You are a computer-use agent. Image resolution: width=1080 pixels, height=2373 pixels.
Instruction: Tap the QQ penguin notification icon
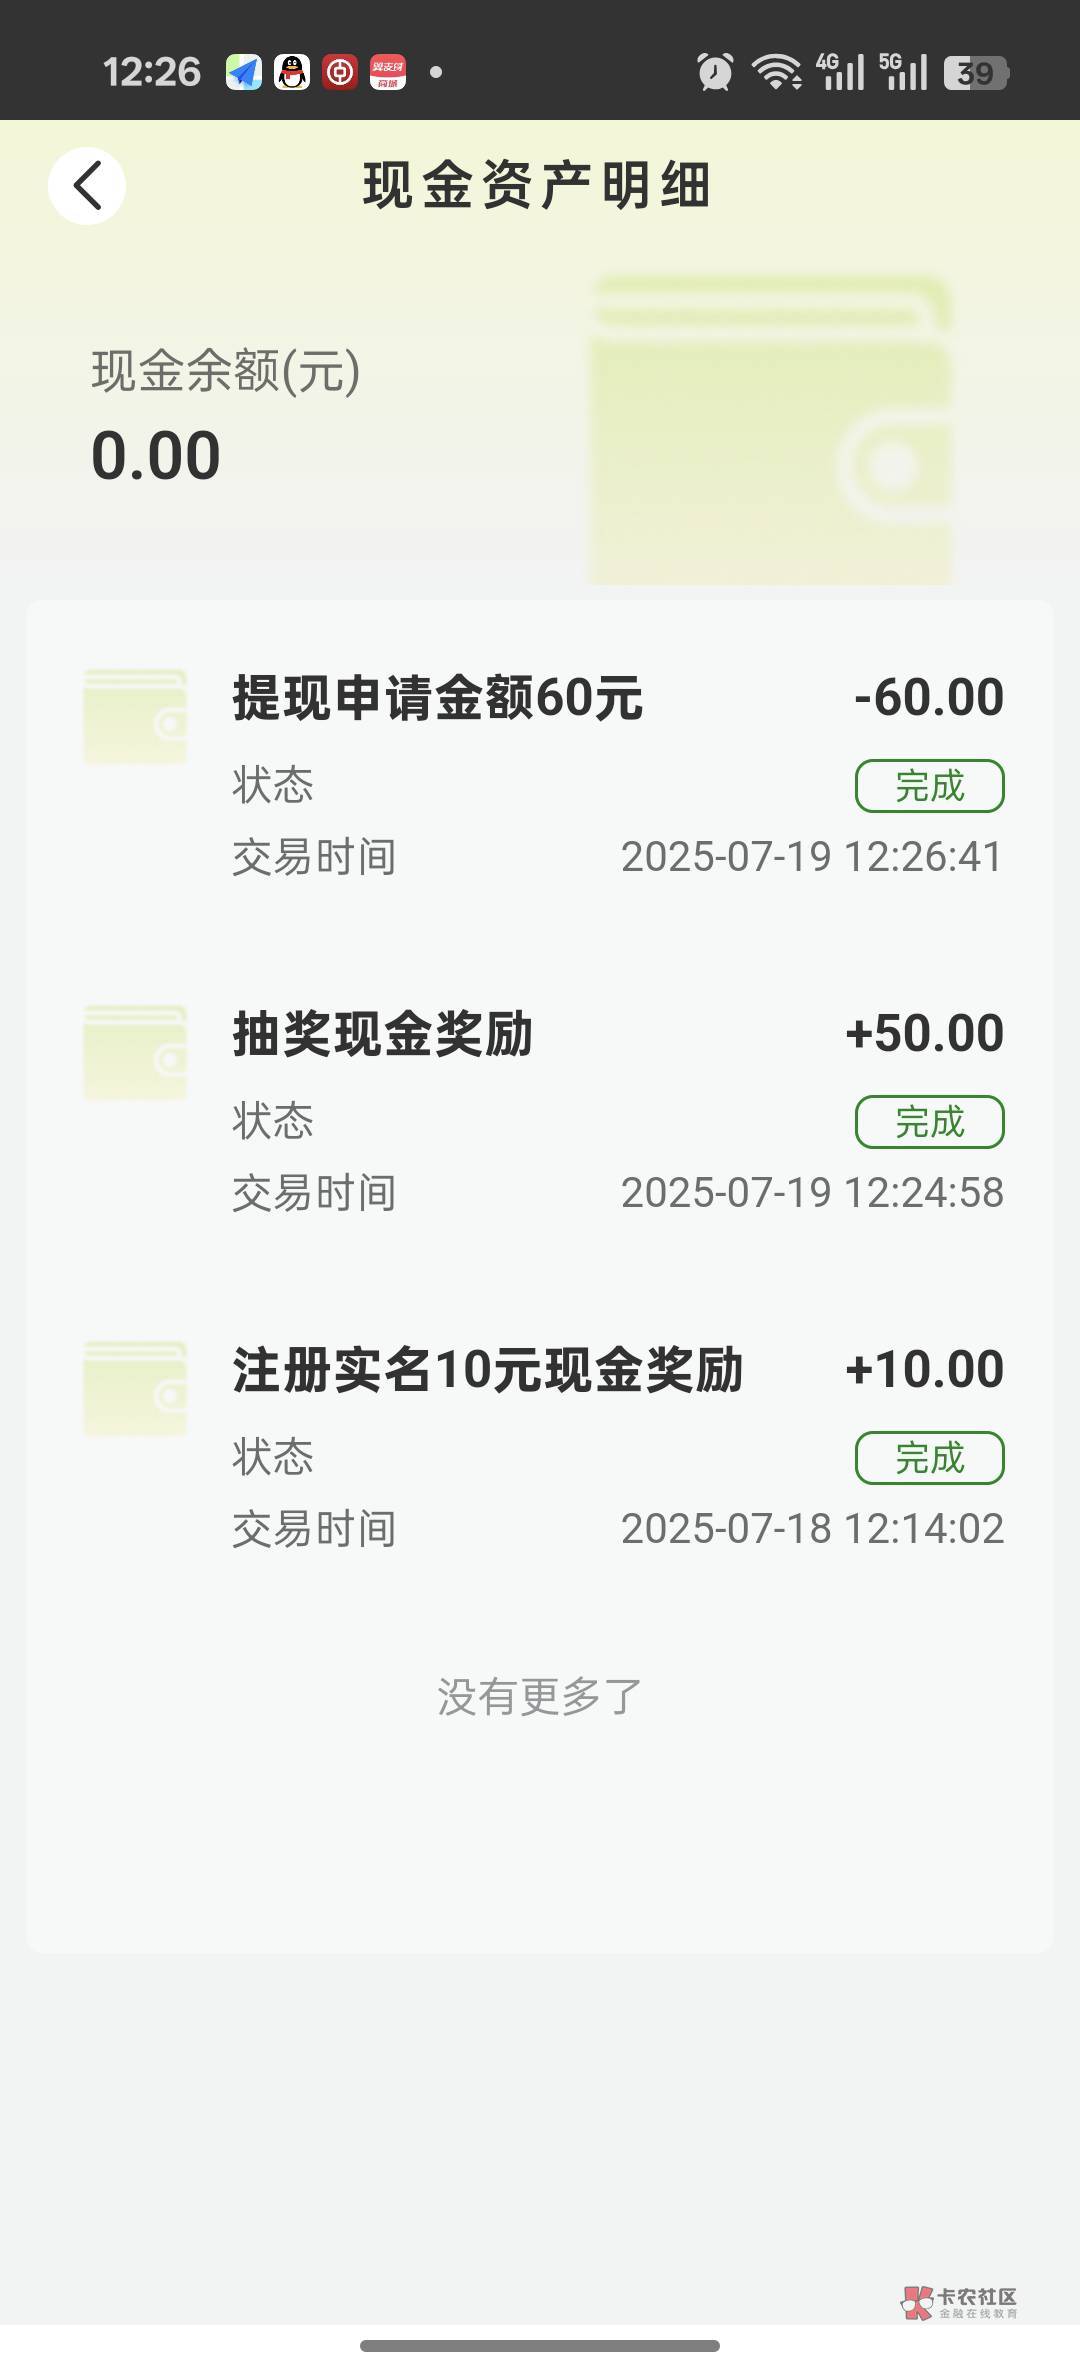pos(292,72)
